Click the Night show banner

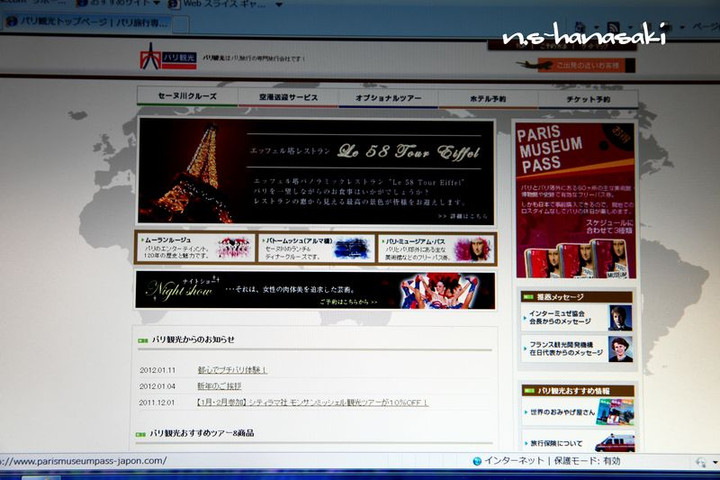[x=315, y=290]
